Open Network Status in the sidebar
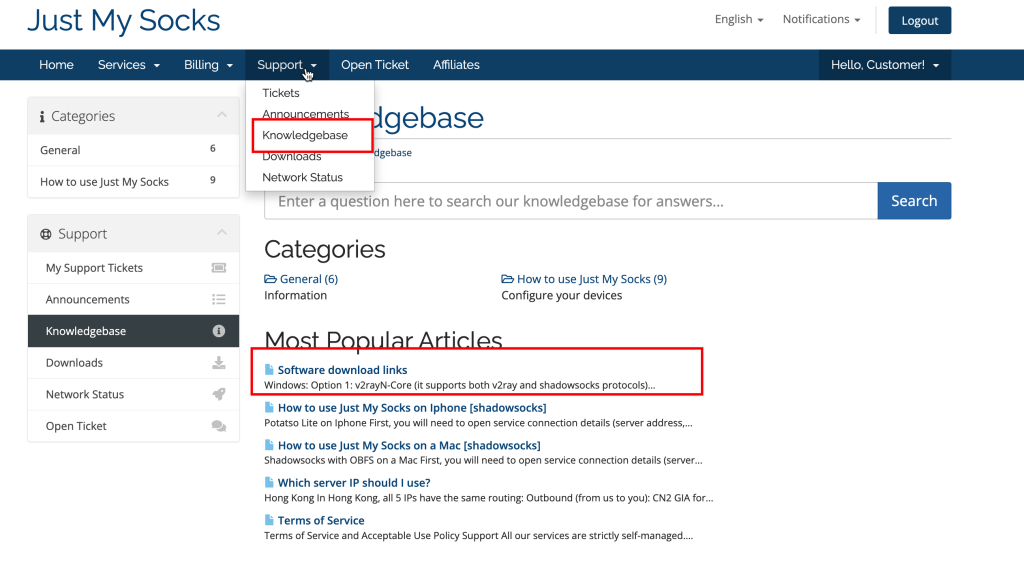The height and width of the screenshot is (563, 1024). pyautogui.click(x=133, y=394)
